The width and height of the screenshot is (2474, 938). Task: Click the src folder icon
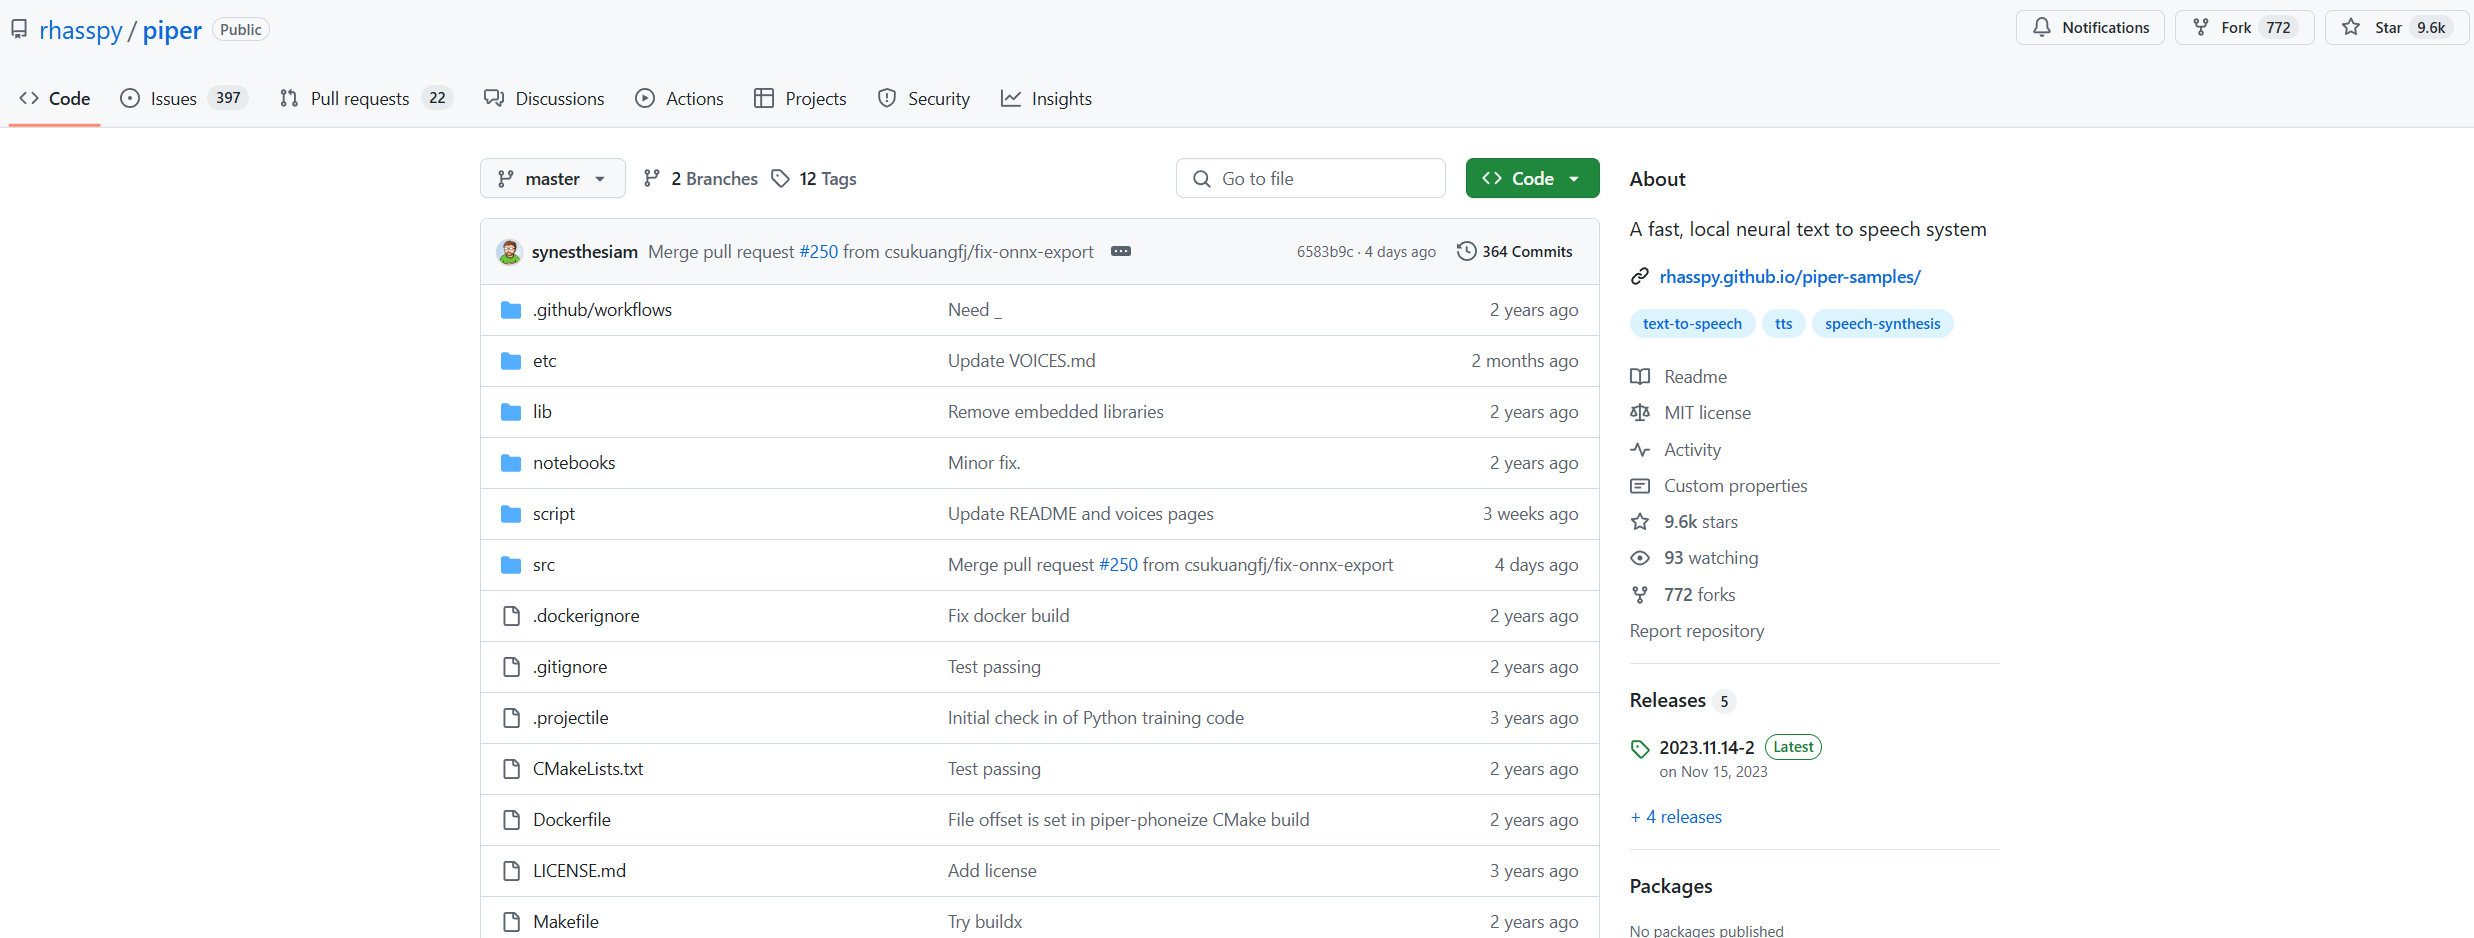point(511,565)
